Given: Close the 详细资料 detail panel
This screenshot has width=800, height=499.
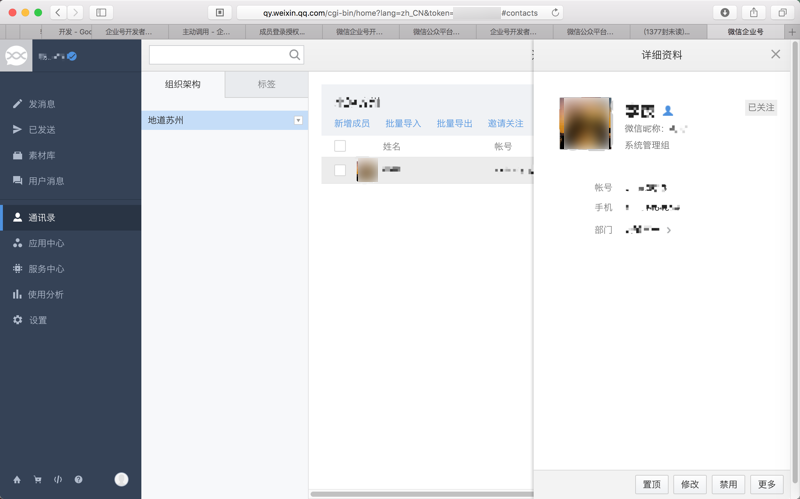Looking at the screenshot, I should [x=776, y=54].
